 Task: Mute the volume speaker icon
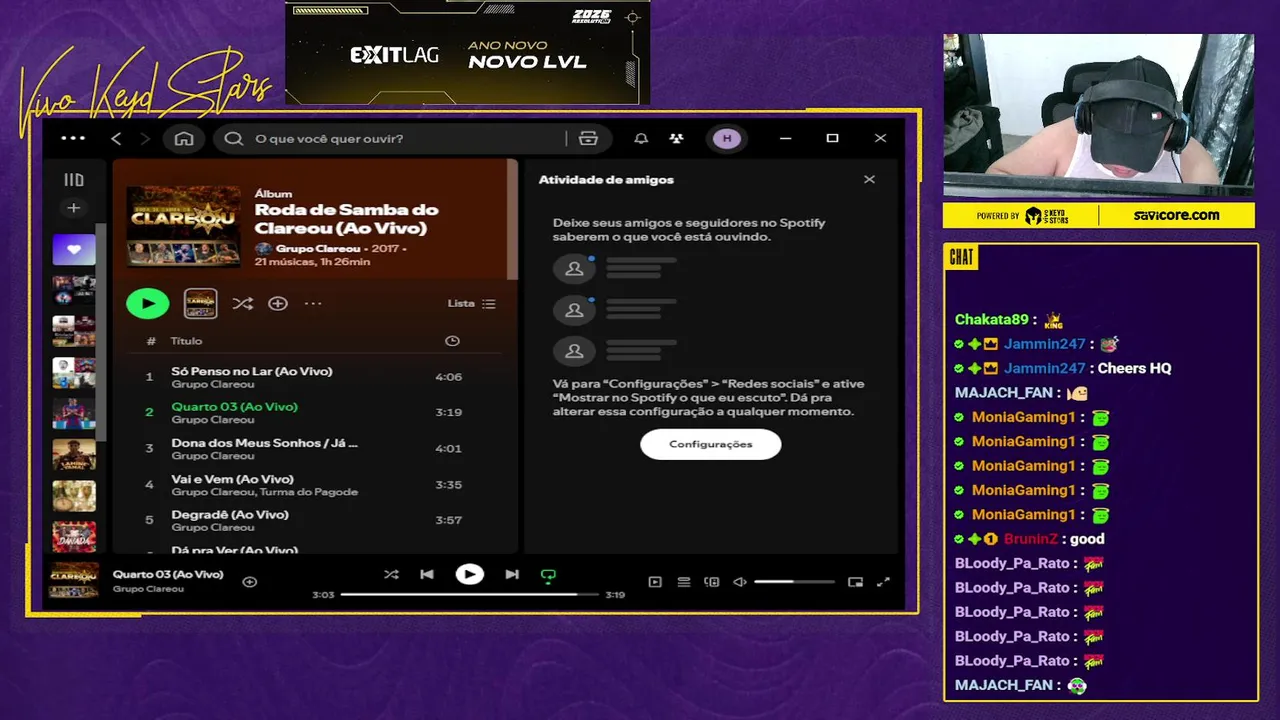[740, 581]
